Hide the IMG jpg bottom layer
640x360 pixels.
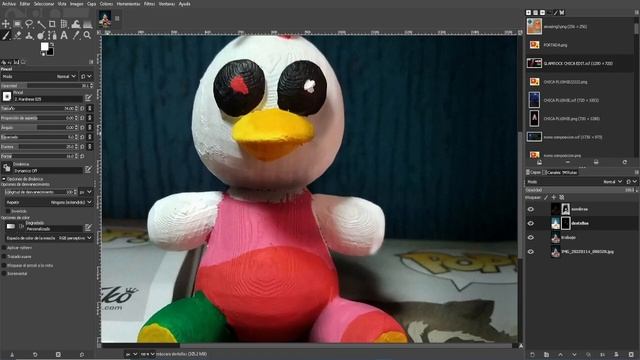tap(531, 252)
